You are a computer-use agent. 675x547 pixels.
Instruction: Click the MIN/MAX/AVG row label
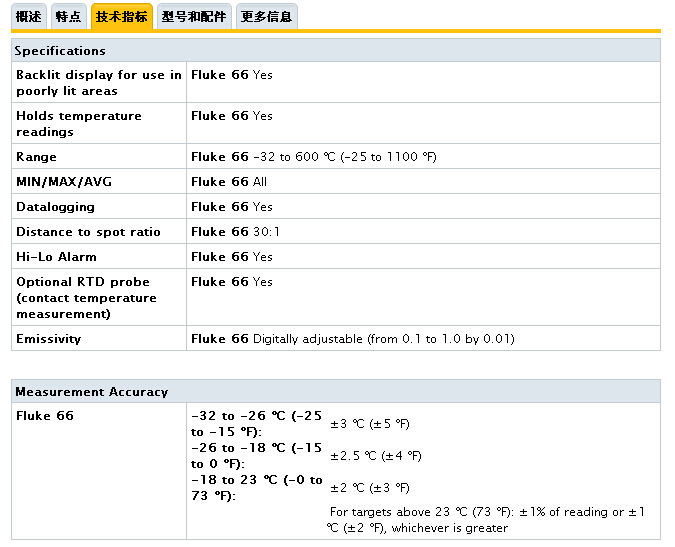pos(56,182)
